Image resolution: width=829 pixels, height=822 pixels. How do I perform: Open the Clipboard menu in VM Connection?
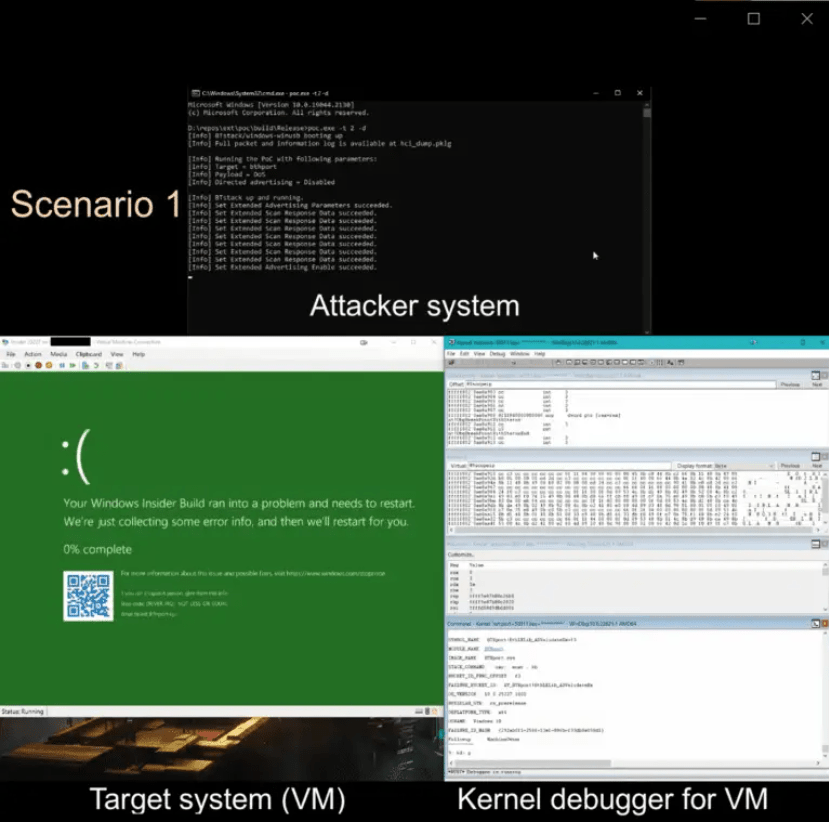coord(89,354)
